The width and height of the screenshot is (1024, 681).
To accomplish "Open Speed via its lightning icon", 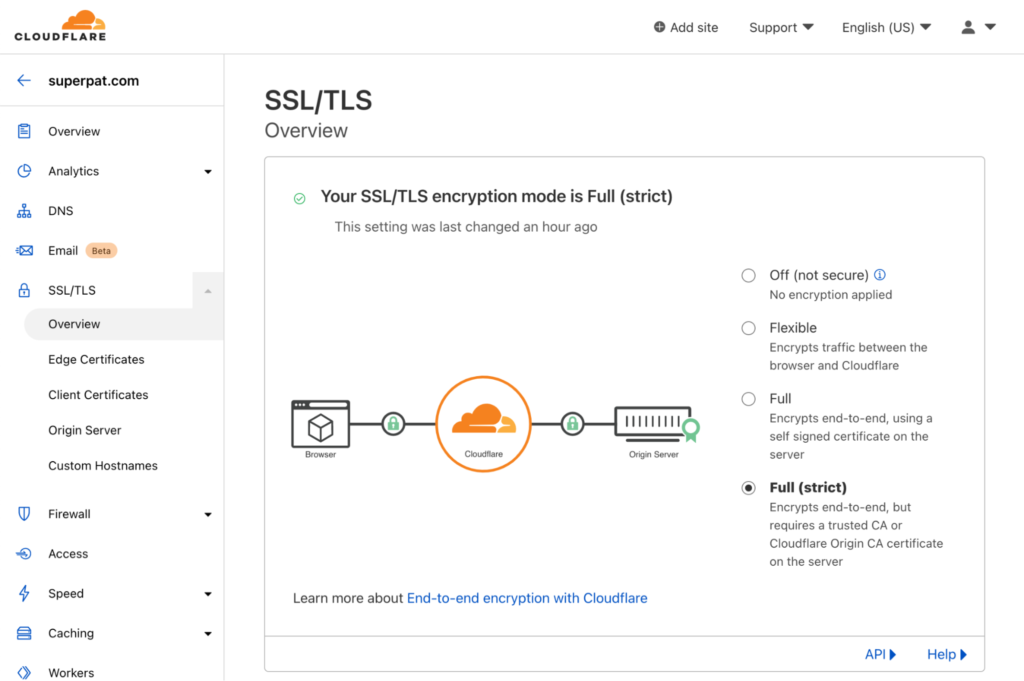I will (23, 593).
